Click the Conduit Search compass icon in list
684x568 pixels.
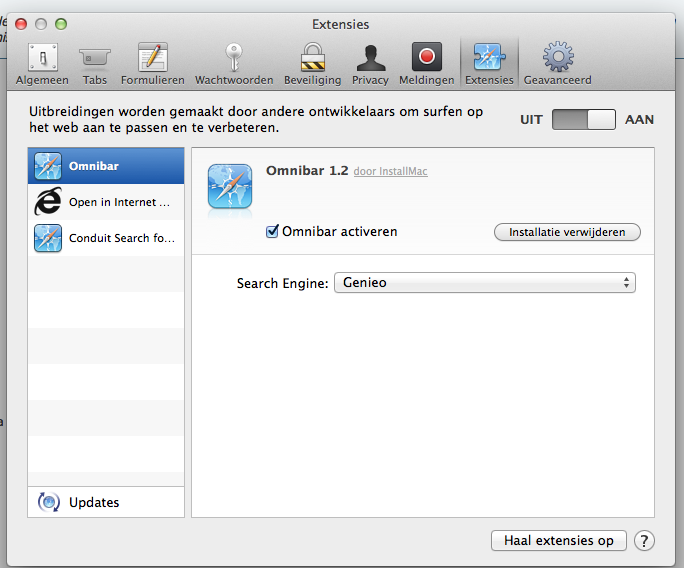[48, 238]
